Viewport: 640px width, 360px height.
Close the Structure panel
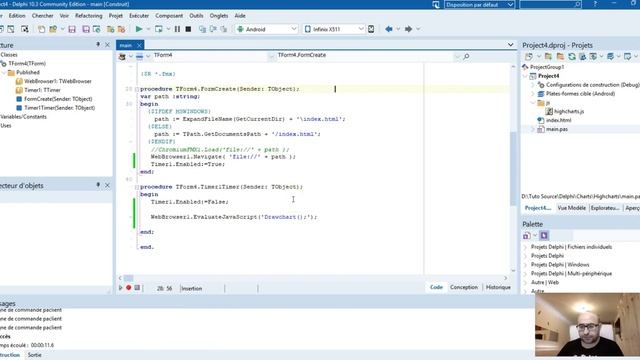[107, 45]
